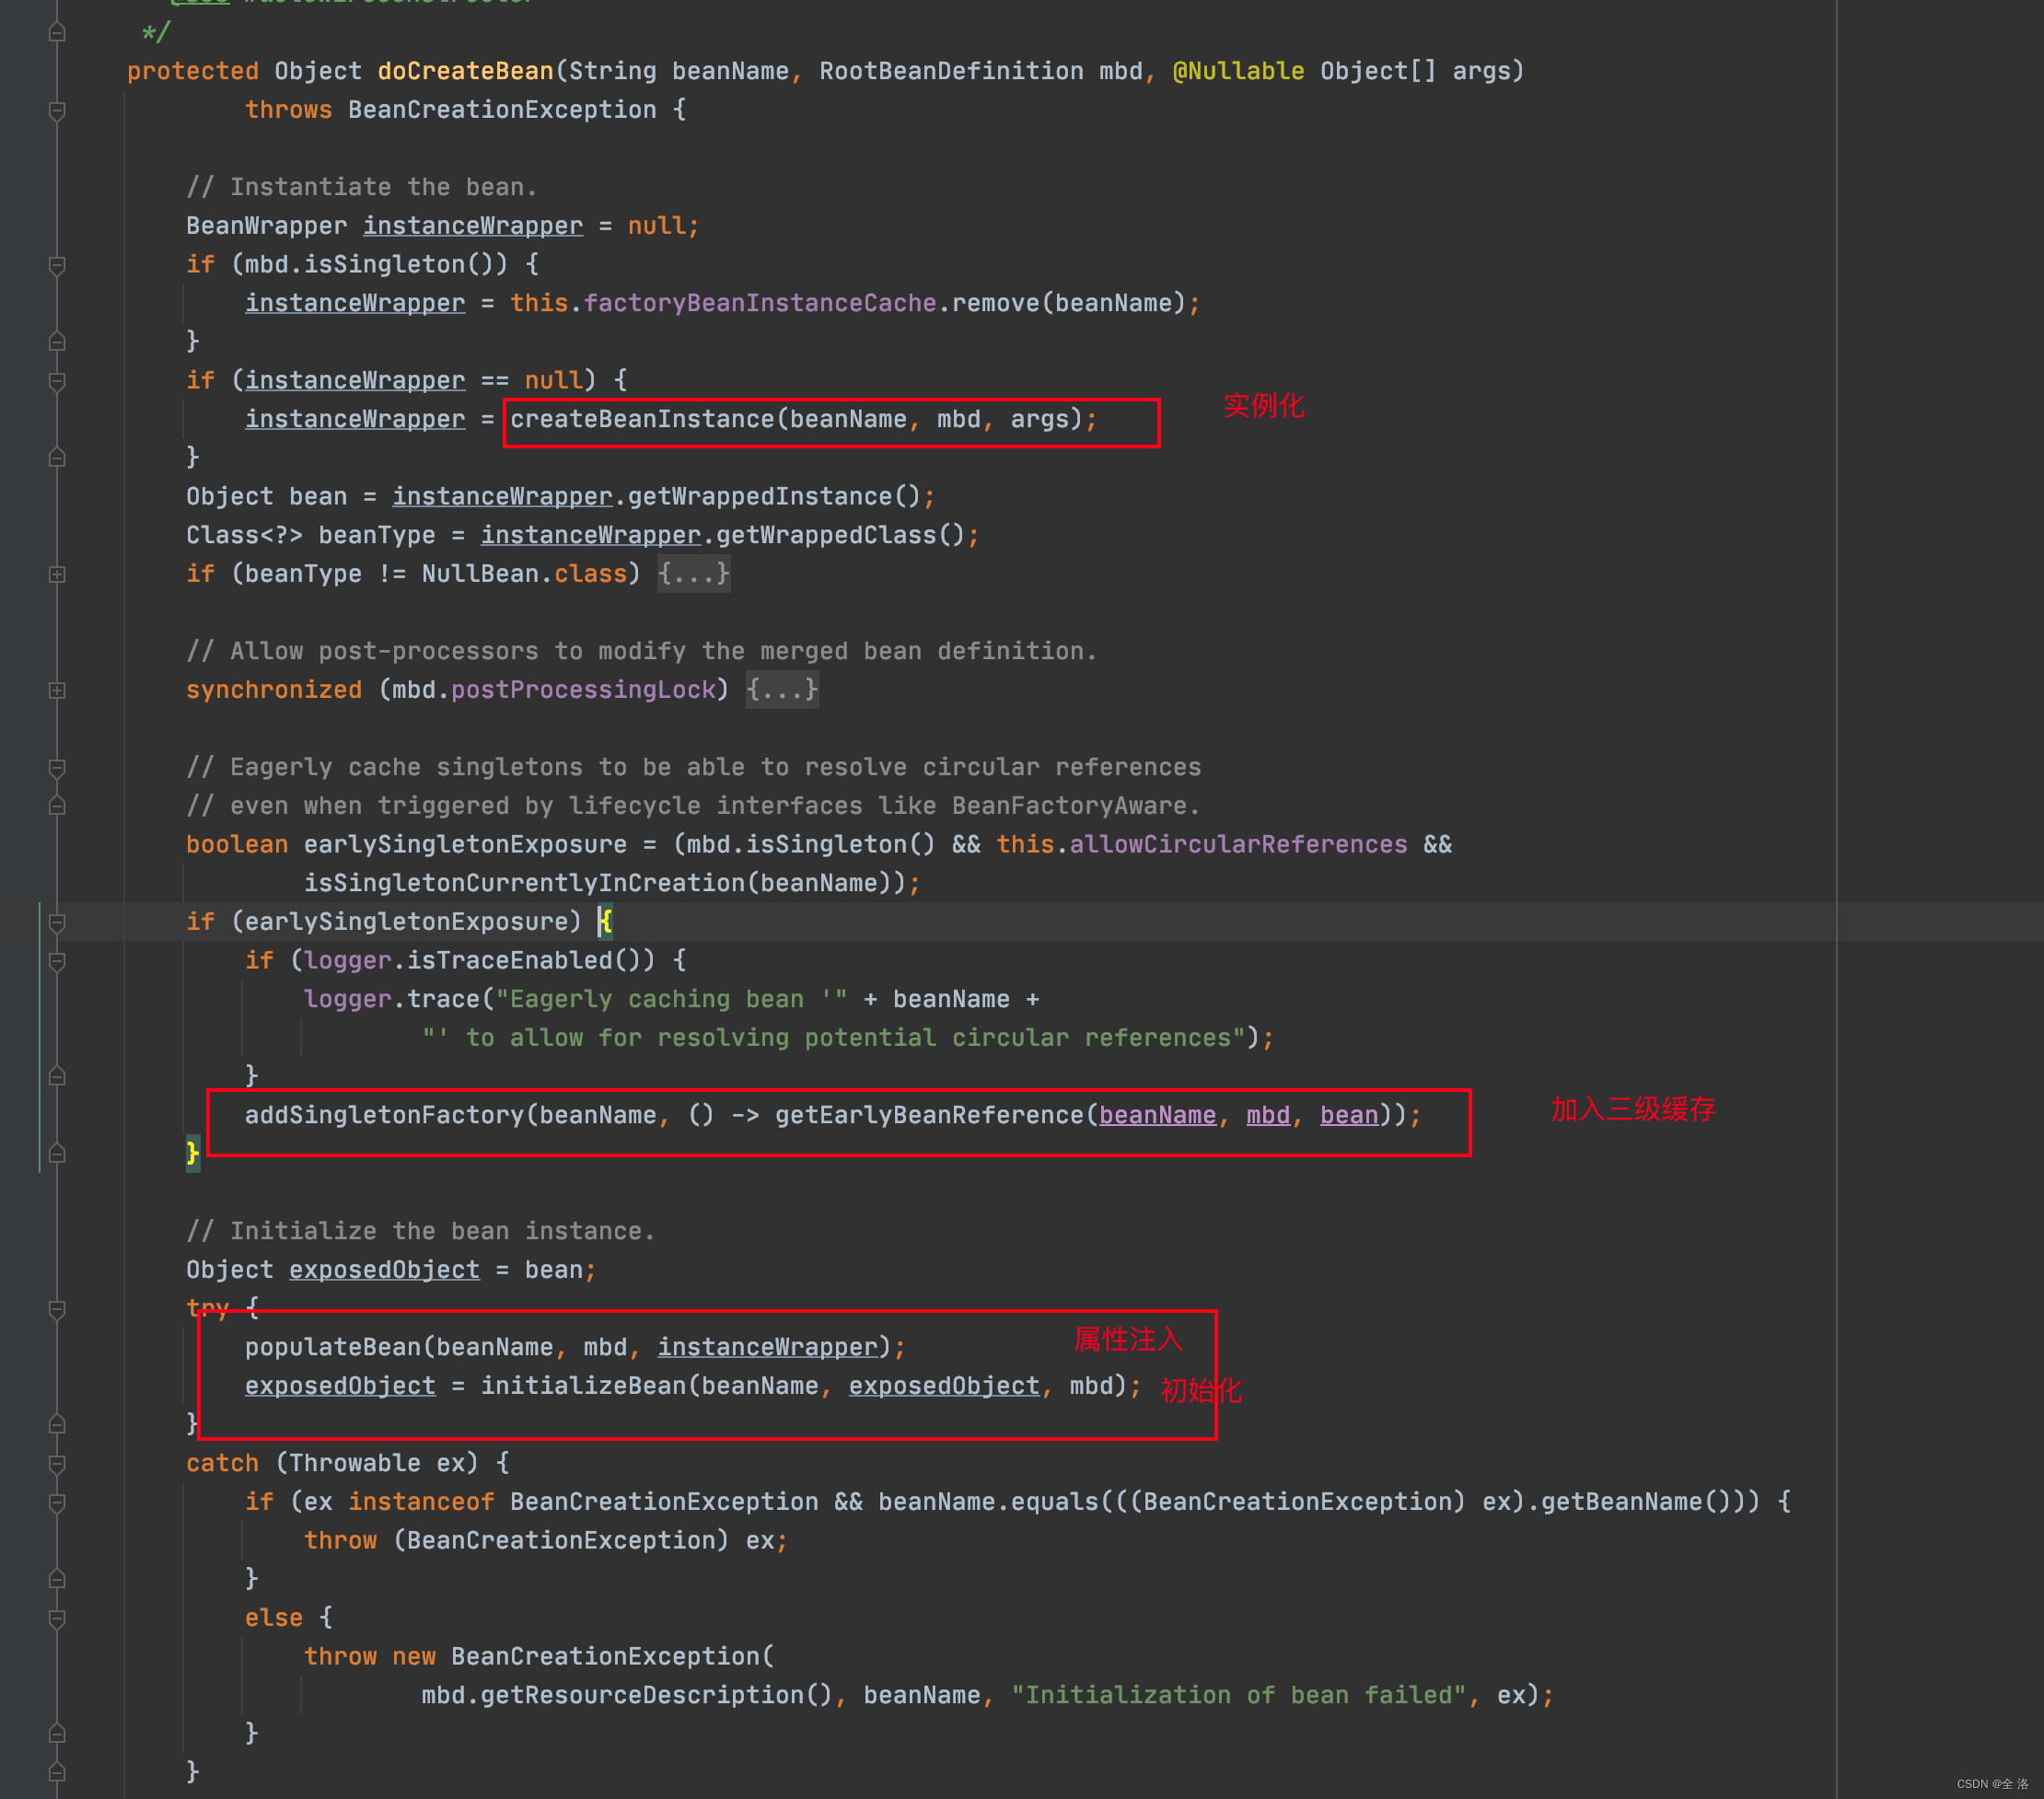The image size is (2044, 1799).
Task: Click isSingletonCurrentlyInCreation method call
Action: click(x=524, y=883)
